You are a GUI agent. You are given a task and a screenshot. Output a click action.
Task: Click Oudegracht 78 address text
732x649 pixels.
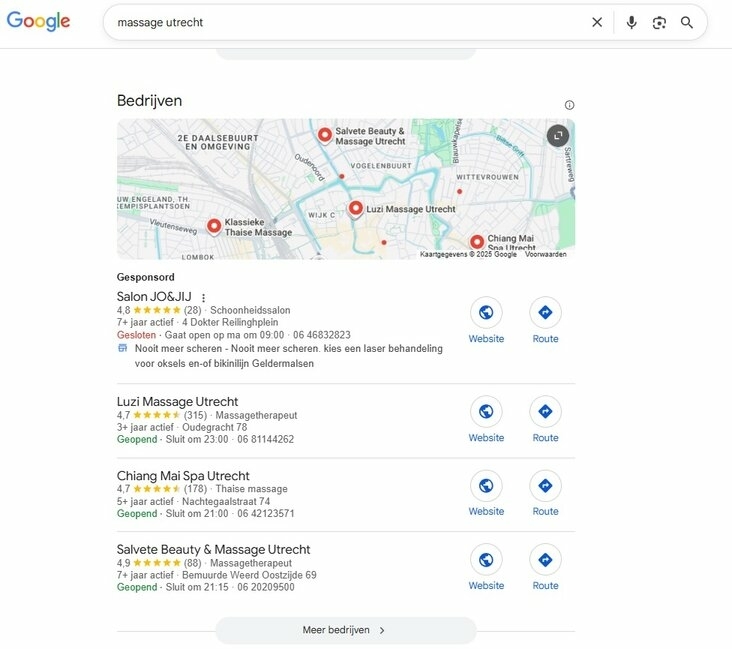click(x=215, y=427)
